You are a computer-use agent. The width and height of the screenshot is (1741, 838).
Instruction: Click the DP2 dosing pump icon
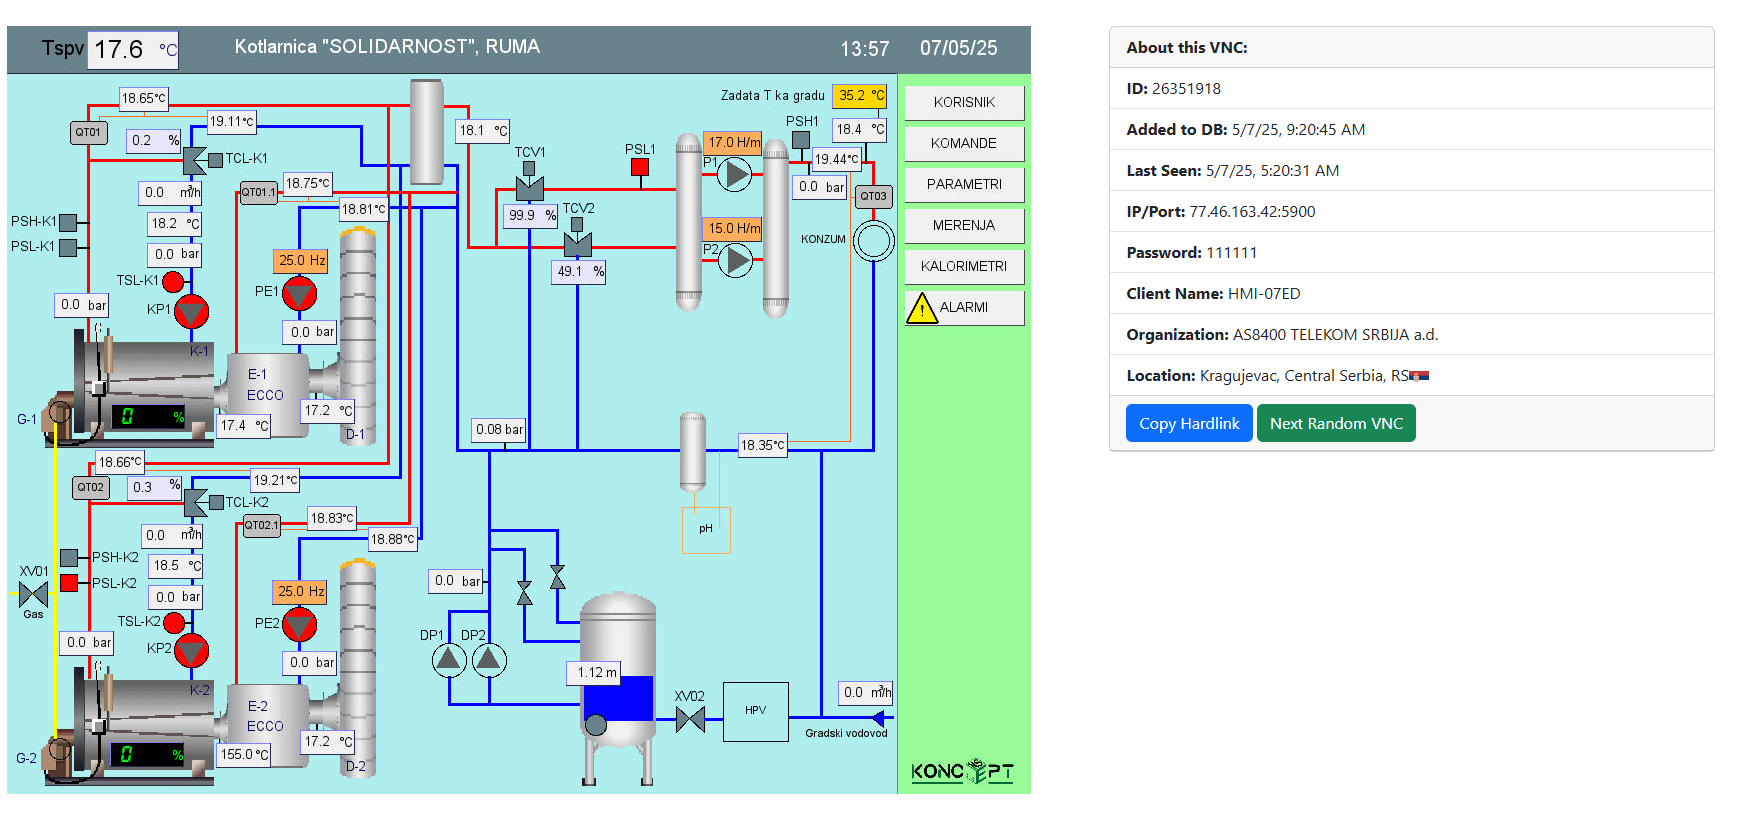point(488,659)
